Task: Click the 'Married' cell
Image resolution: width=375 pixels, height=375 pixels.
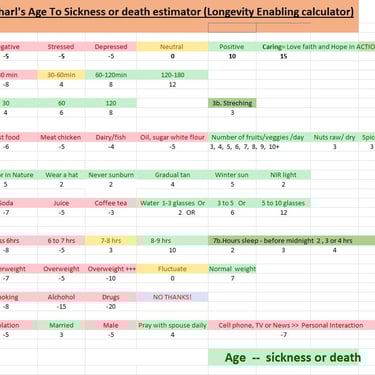Action: pos(61,325)
